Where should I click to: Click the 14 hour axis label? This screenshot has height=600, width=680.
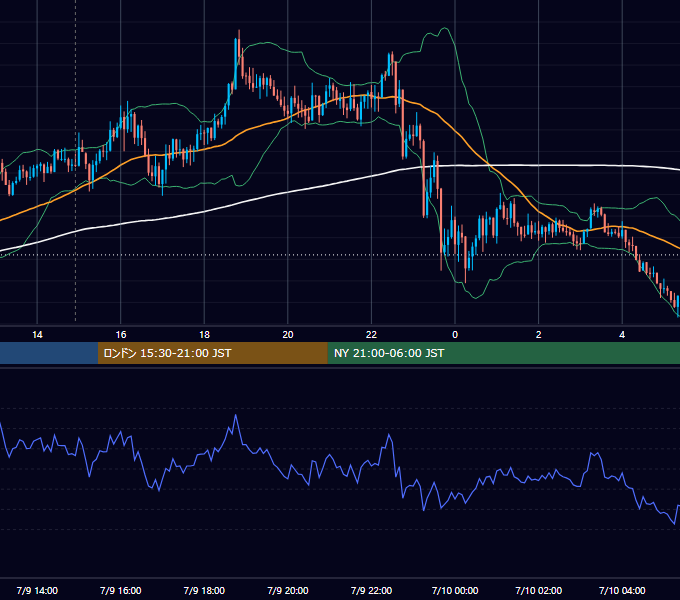click(x=37, y=335)
